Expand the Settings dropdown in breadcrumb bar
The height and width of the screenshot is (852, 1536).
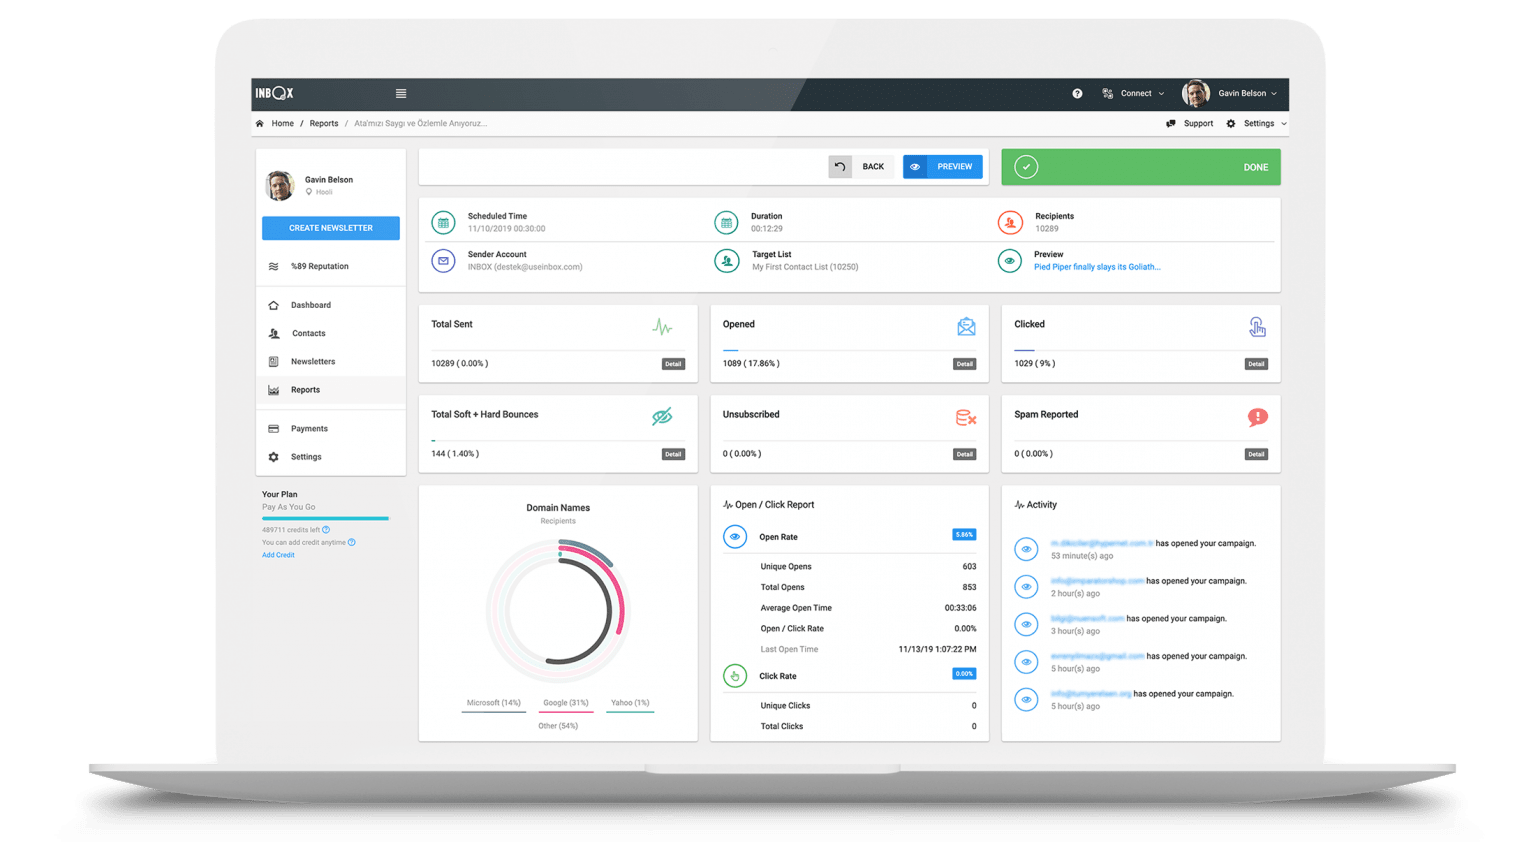coord(1257,124)
